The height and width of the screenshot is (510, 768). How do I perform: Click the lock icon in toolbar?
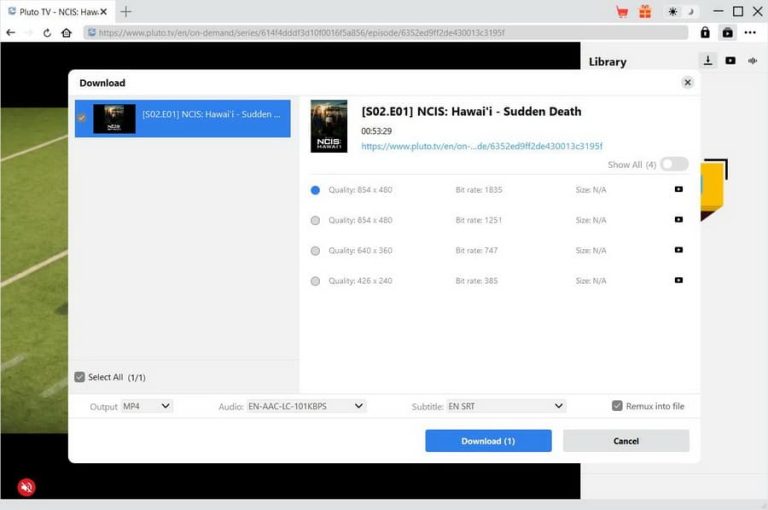(x=705, y=32)
